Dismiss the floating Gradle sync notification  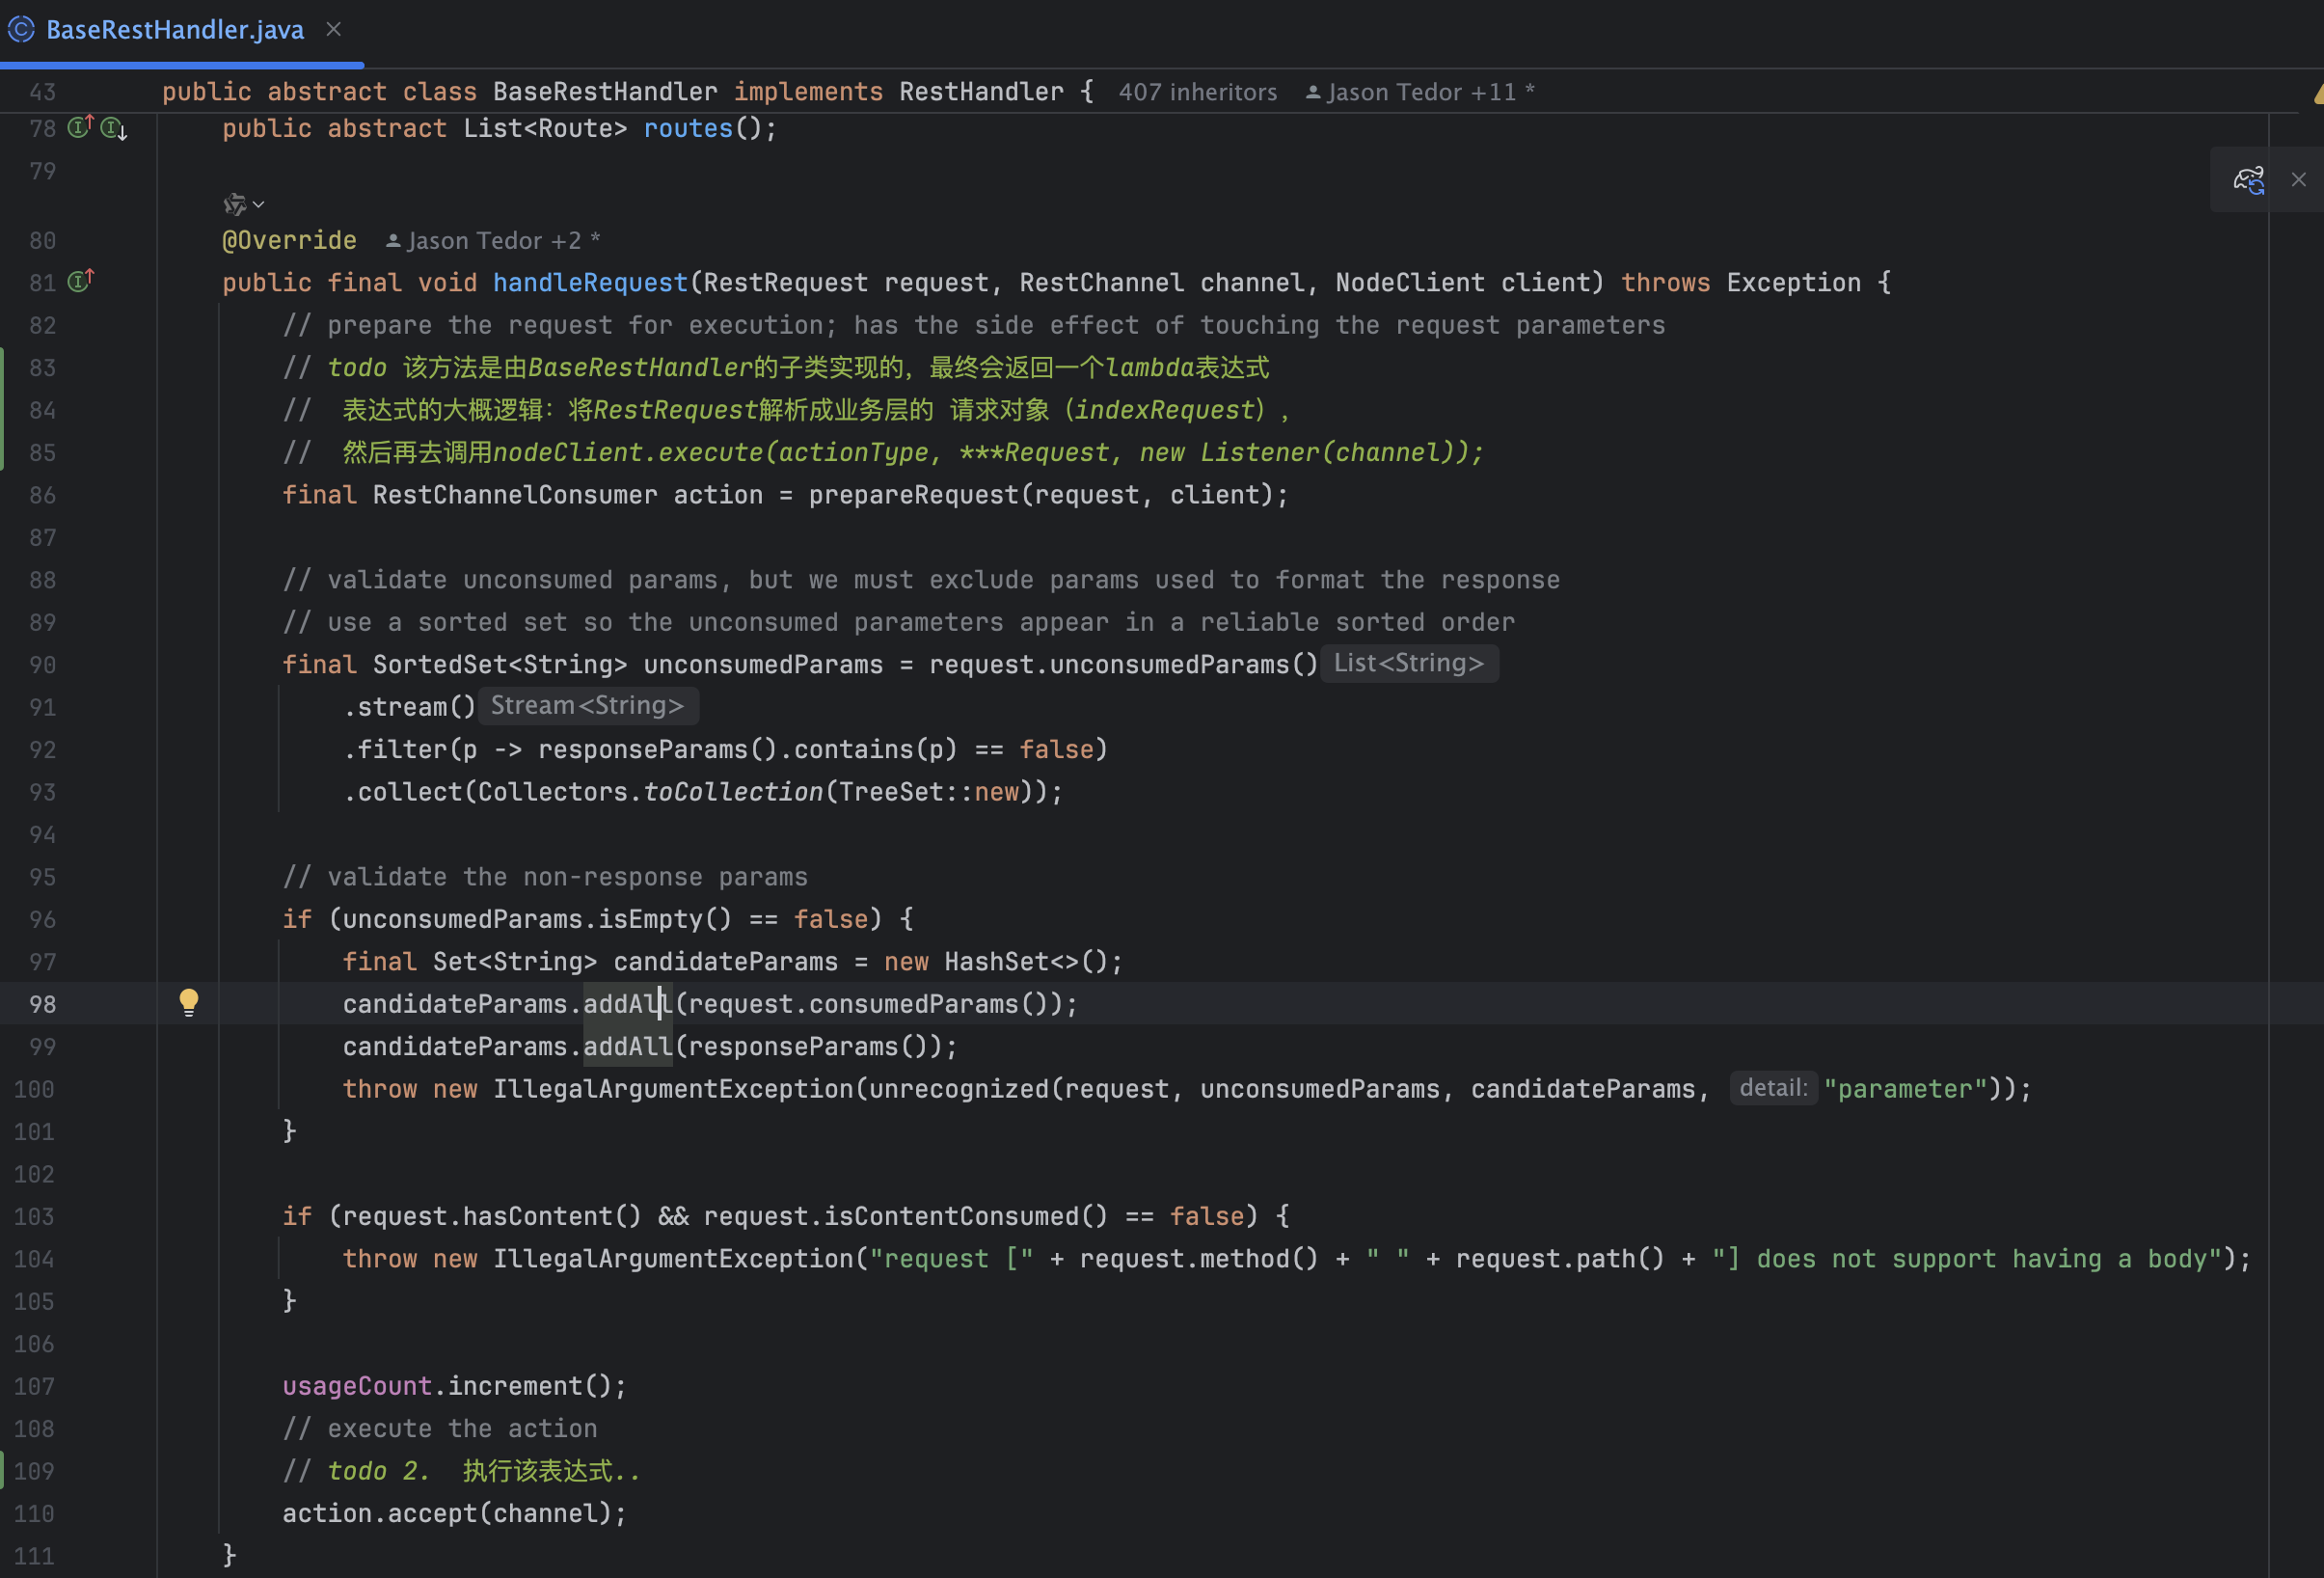pos(2299,180)
